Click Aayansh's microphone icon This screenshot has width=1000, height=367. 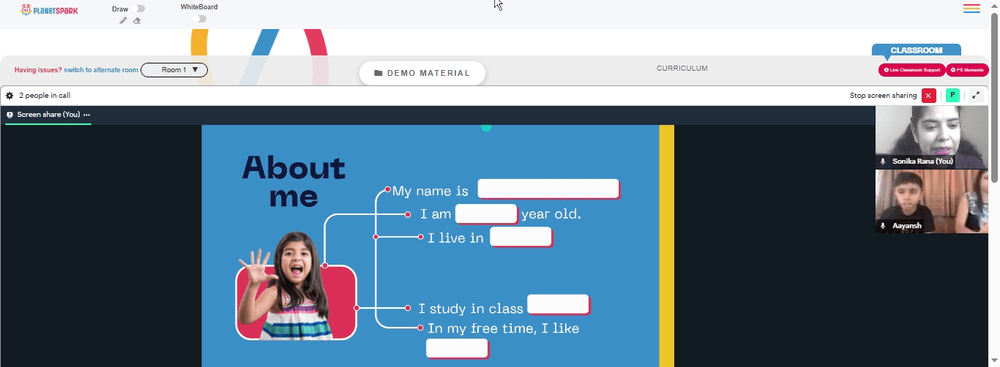883,226
